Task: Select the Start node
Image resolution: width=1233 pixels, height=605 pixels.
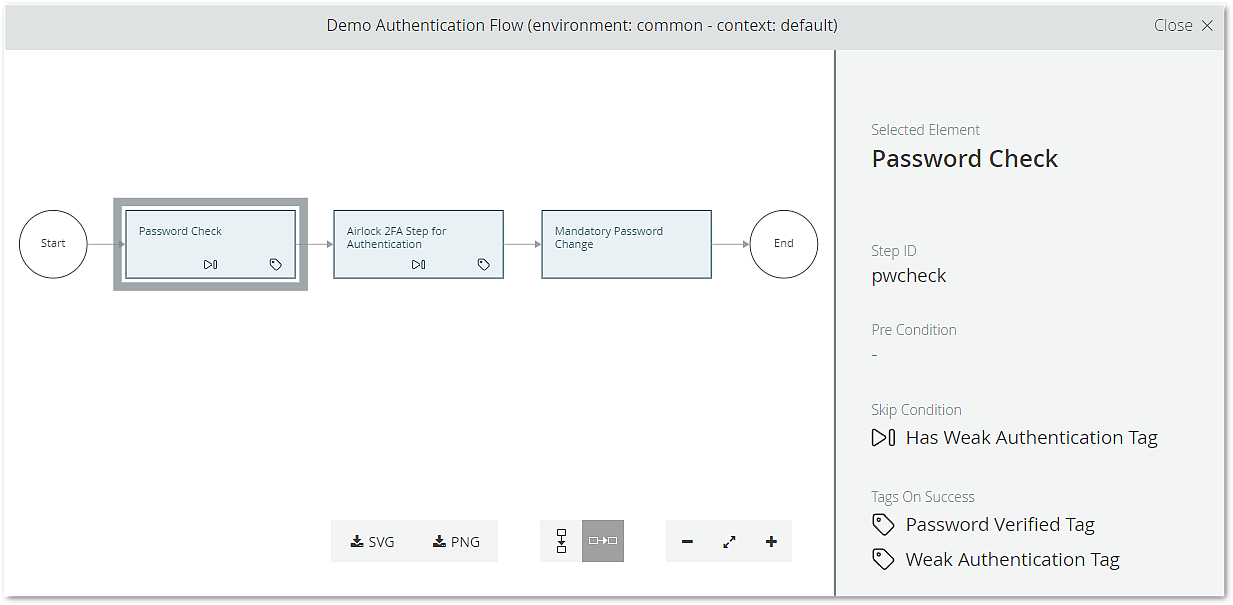Action: pyautogui.click(x=53, y=243)
